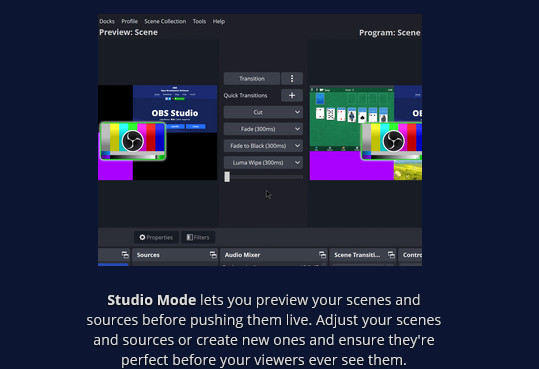Click the Fade to Black (300ms) transition
This screenshot has width=539, height=369.
[258, 146]
